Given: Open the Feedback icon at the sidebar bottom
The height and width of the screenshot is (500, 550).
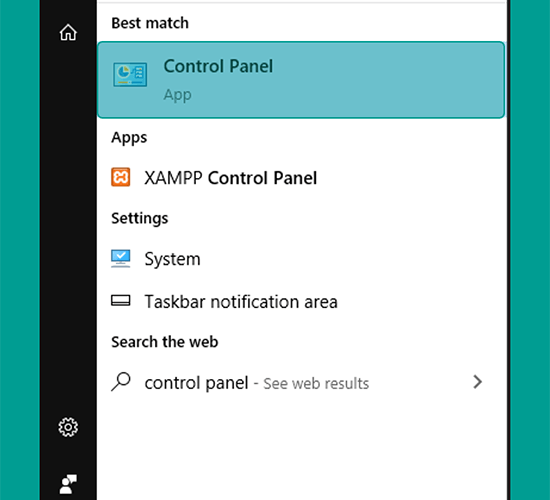Looking at the screenshot, I should coord(68,484).
